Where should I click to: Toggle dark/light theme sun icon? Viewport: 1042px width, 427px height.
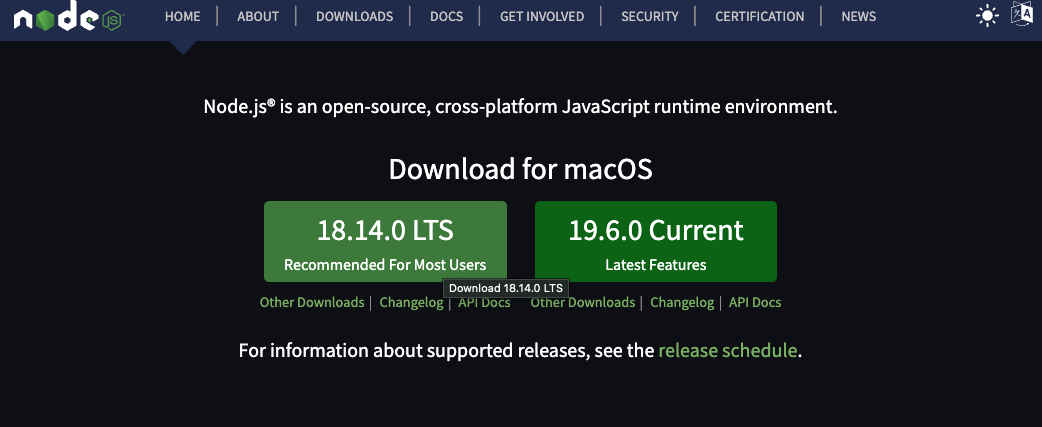[x=987, y=15]
